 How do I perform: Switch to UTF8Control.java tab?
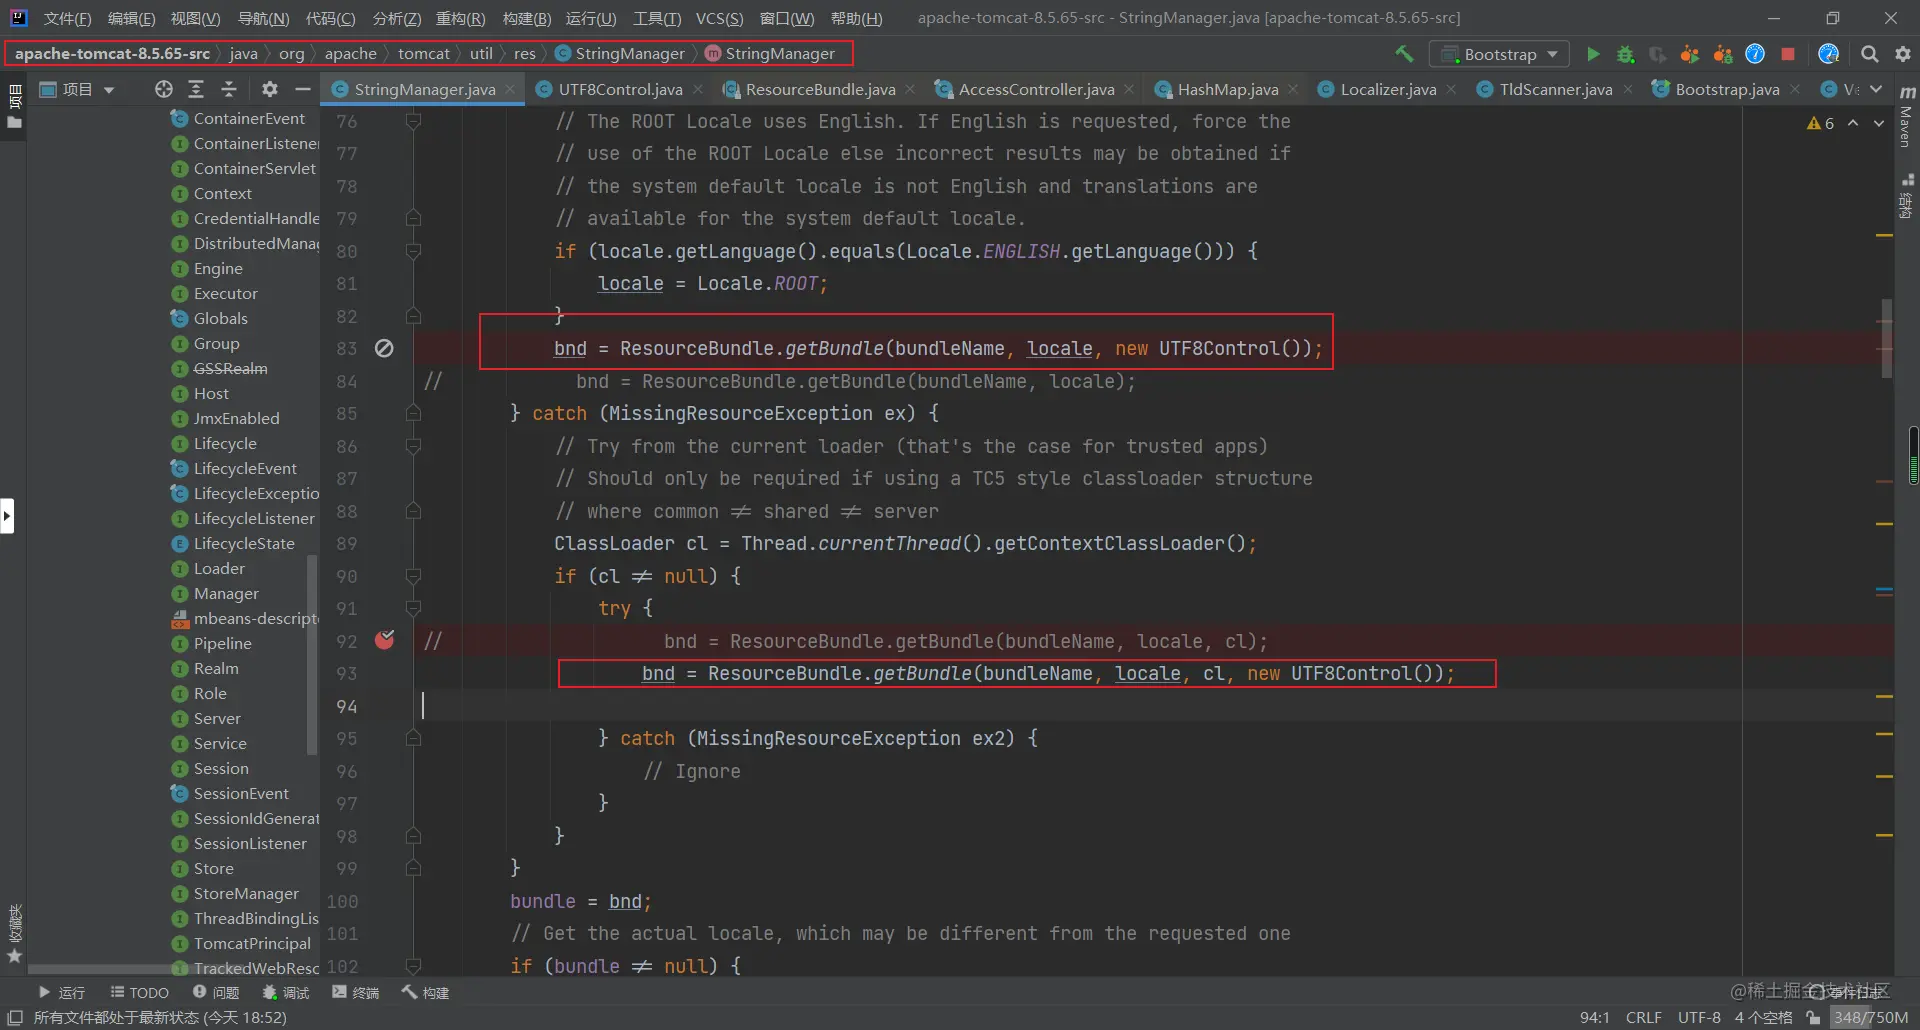tap(620, 89)
